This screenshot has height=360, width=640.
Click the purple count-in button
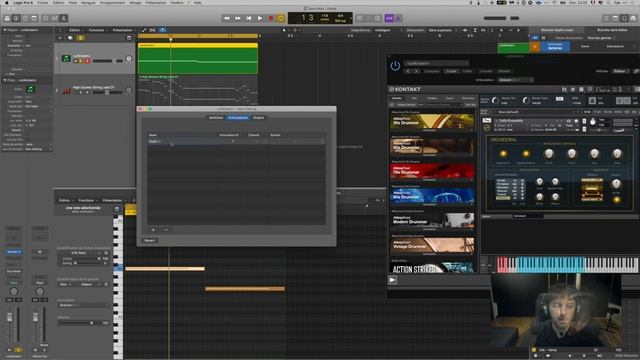[389, 18]
